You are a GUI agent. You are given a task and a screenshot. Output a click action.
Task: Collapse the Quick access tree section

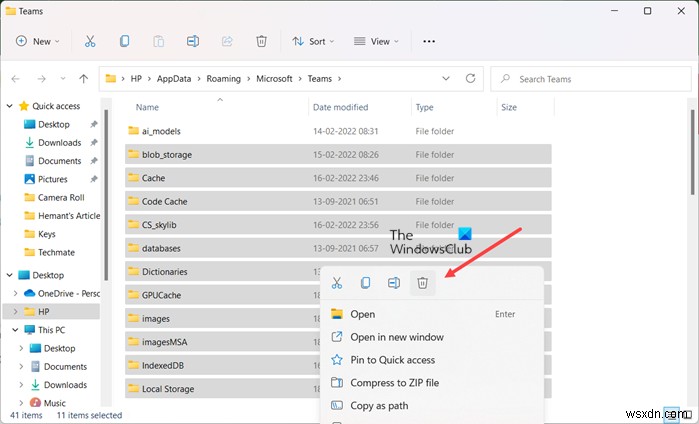point(9,106)
